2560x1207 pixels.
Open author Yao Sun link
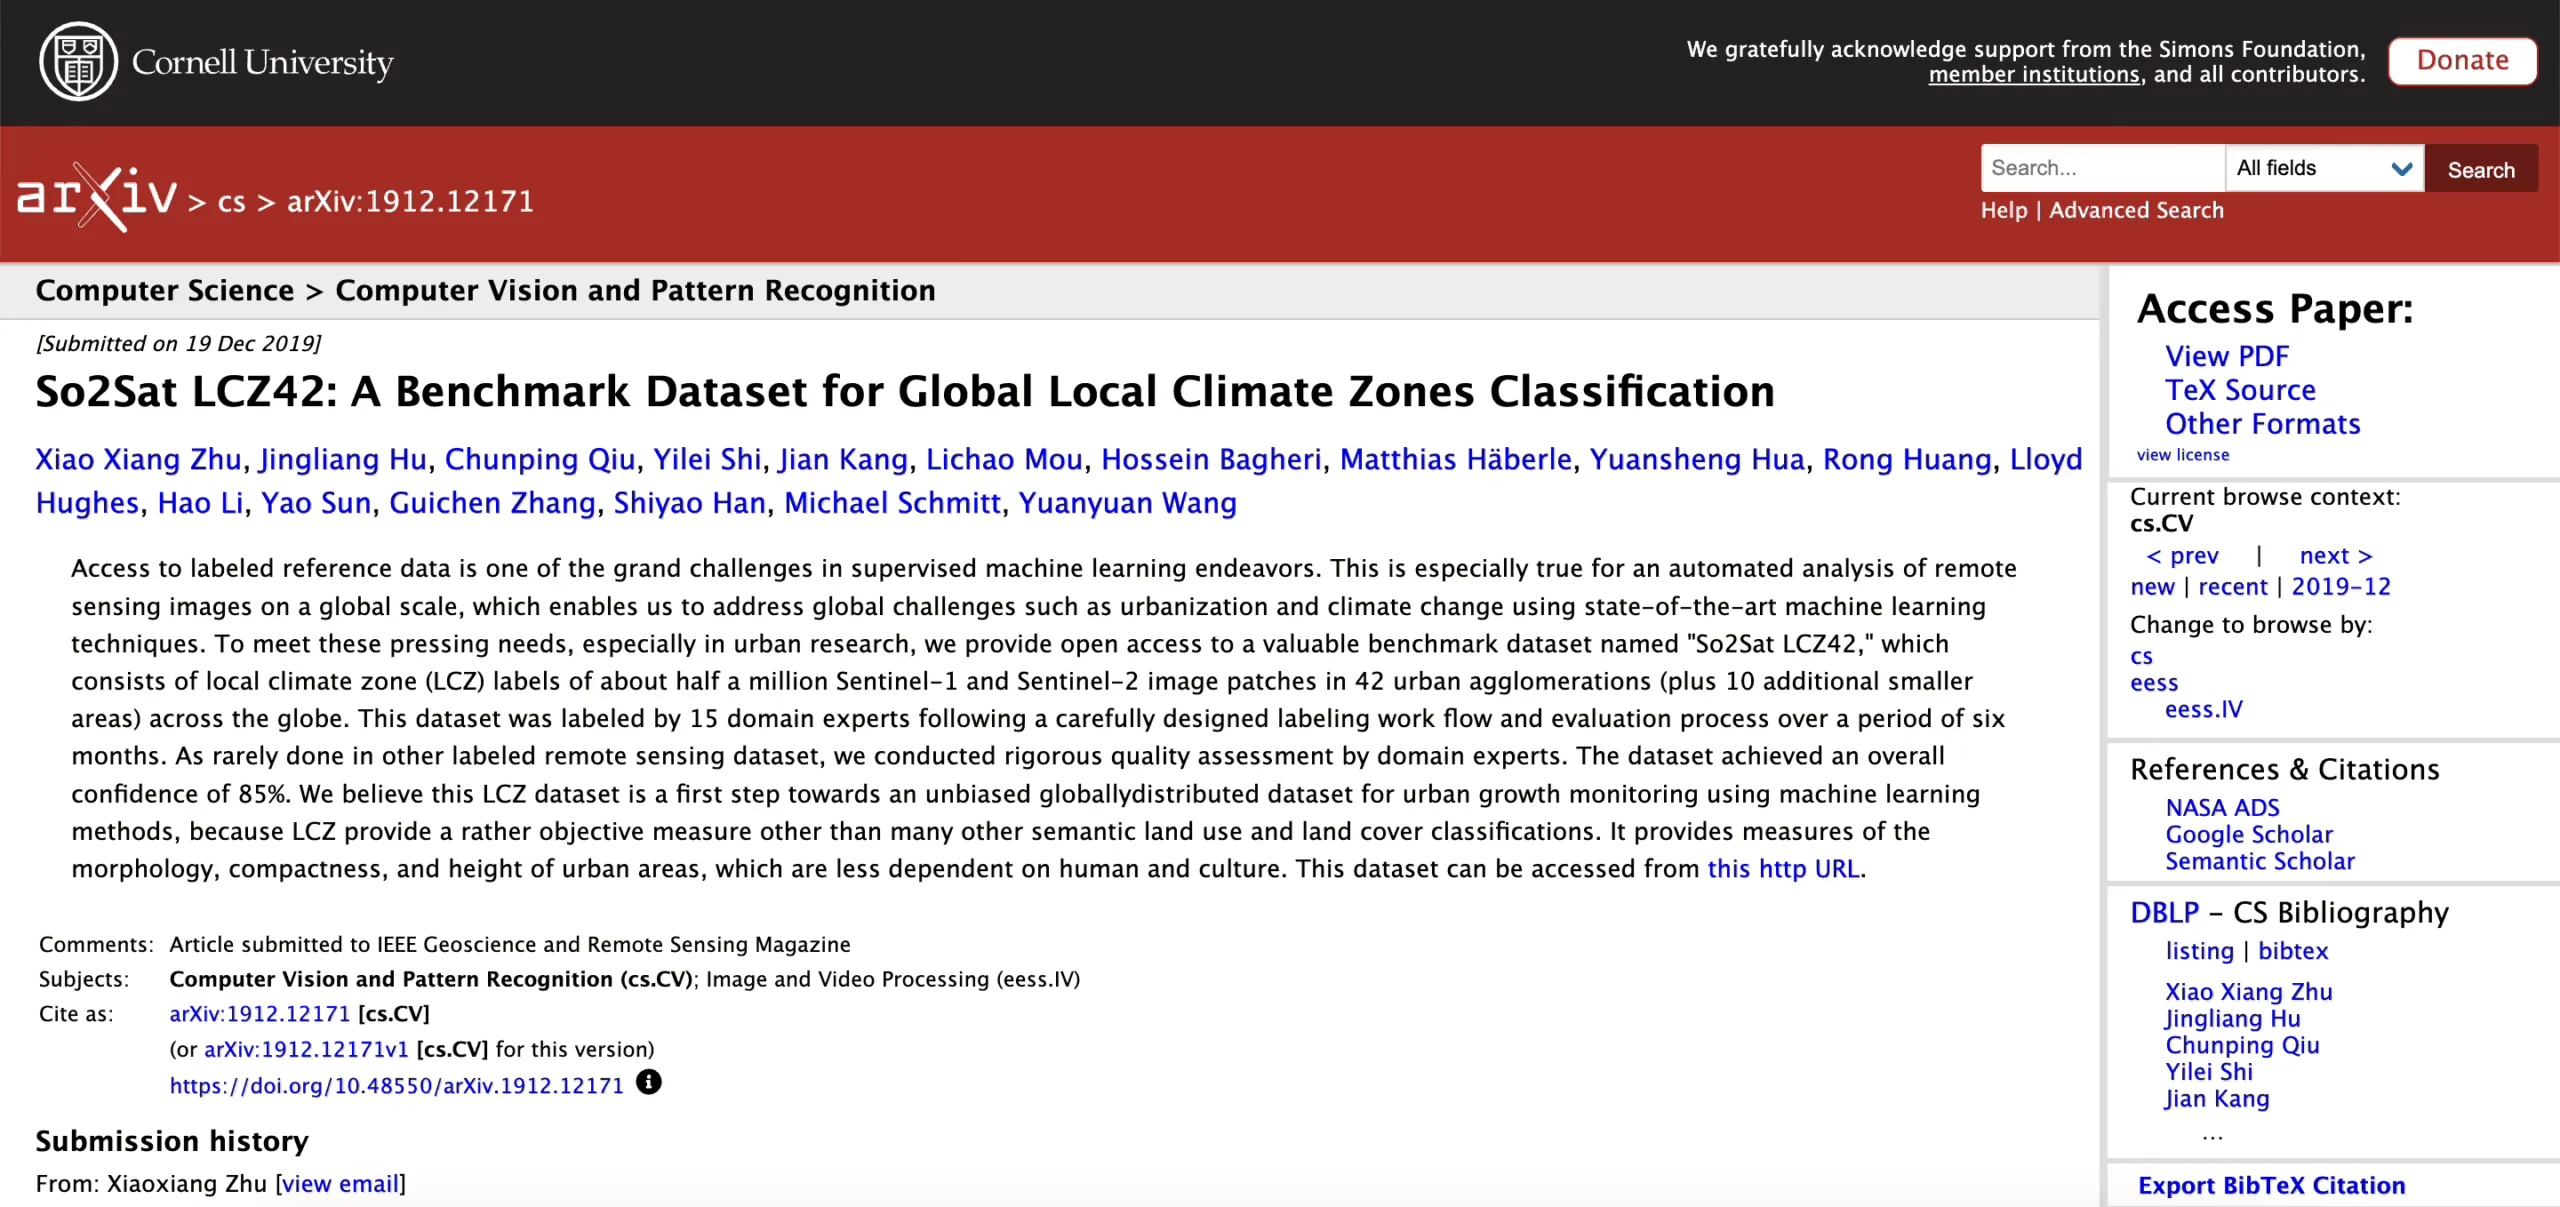[x=316, y=503]
